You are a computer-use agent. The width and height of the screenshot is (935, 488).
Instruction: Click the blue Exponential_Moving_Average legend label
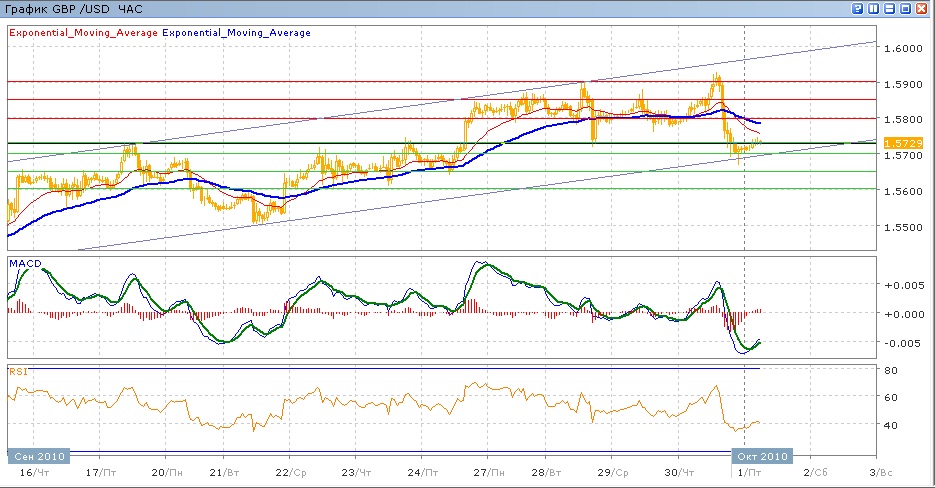pos(236,32)
